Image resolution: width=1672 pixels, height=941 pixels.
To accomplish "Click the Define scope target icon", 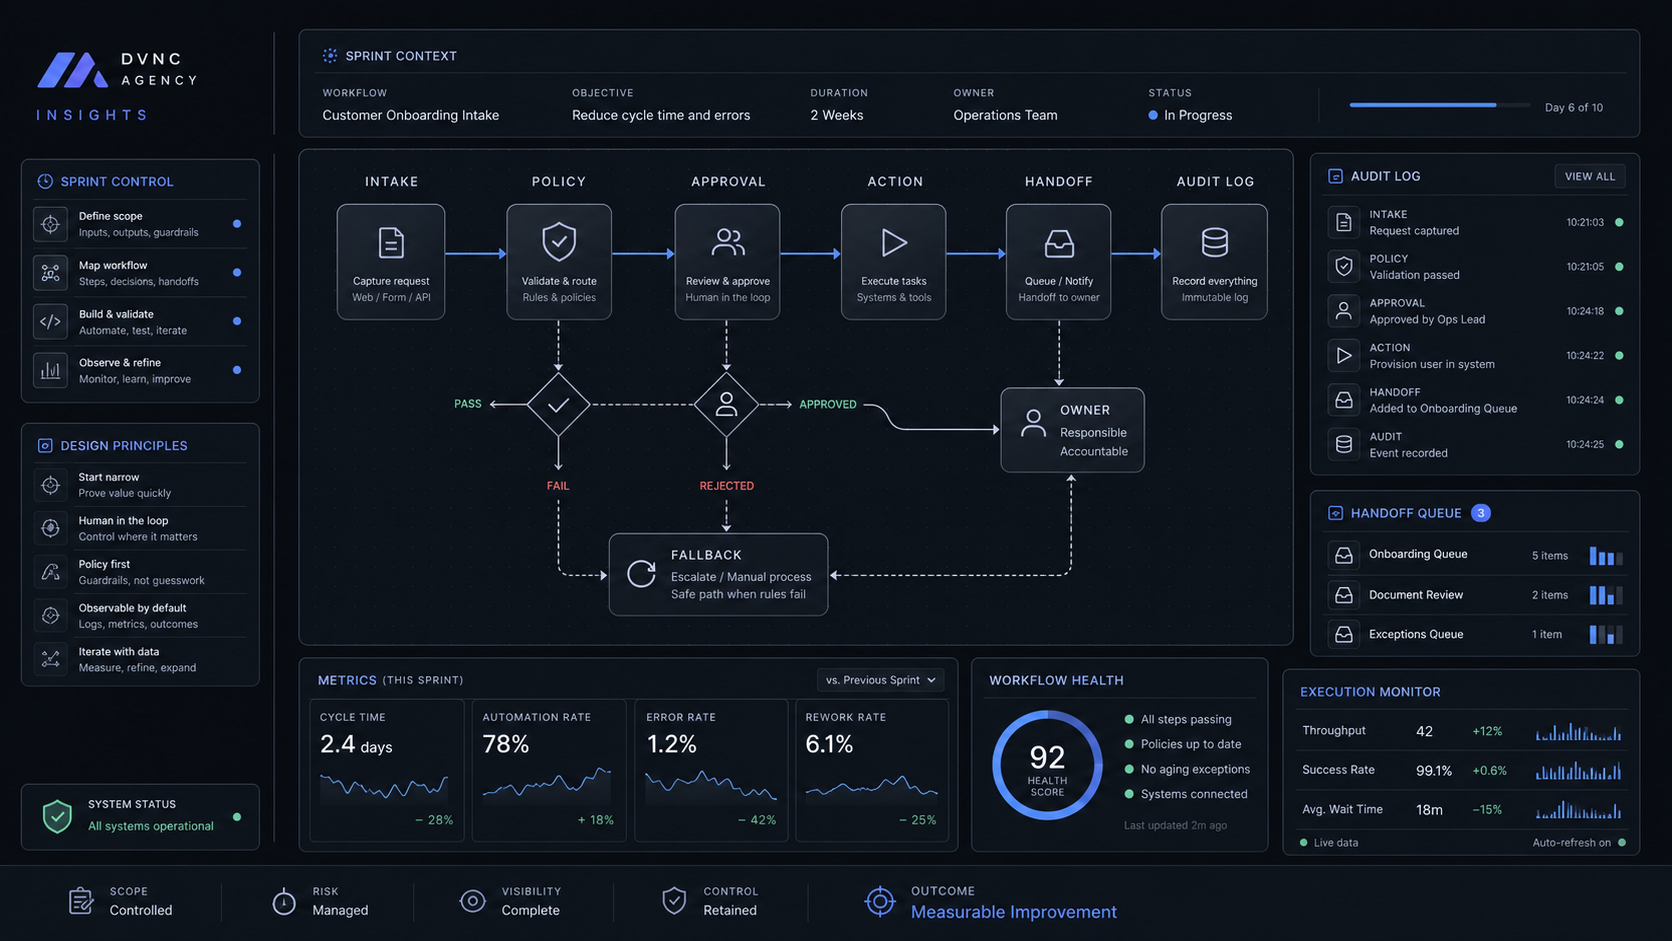I will [50, 224].
